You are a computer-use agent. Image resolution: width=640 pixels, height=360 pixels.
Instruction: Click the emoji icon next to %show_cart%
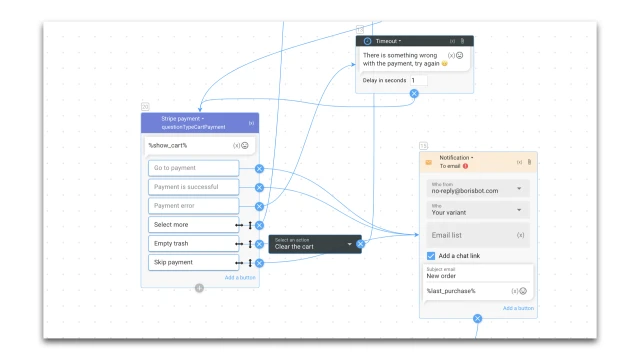(x=245, y=145)
